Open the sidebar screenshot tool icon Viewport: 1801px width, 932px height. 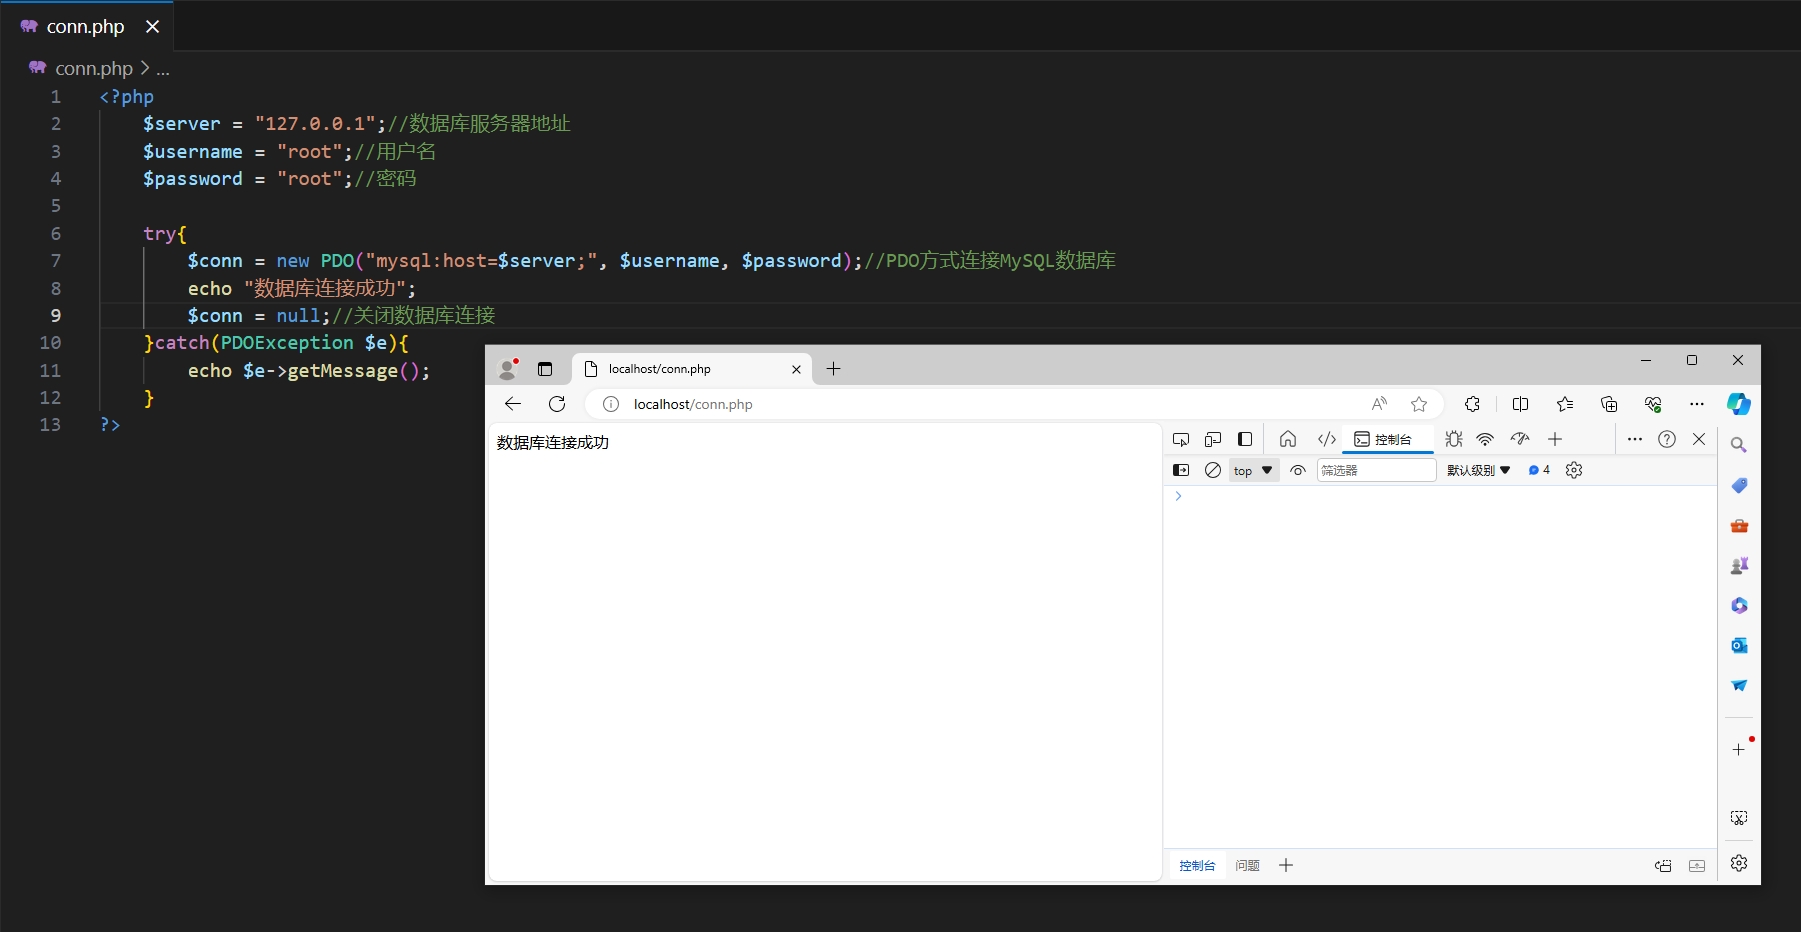click(x=1739, y=818)
